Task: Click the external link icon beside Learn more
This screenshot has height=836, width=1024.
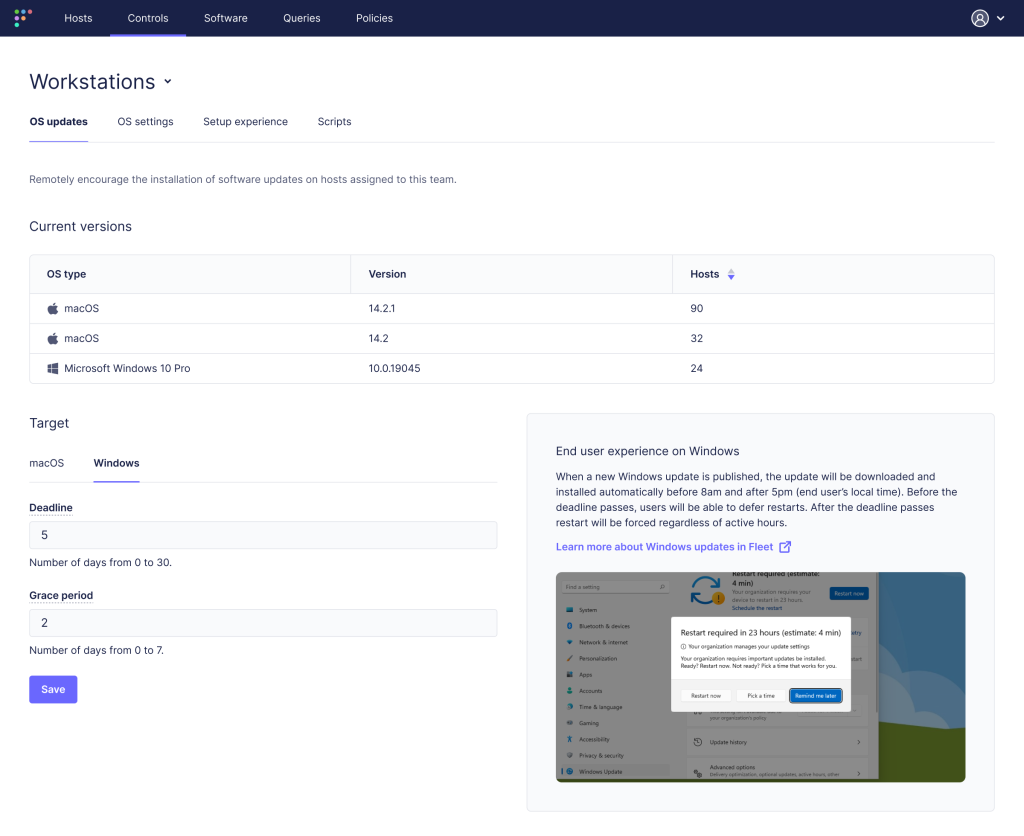Action: 785,547
